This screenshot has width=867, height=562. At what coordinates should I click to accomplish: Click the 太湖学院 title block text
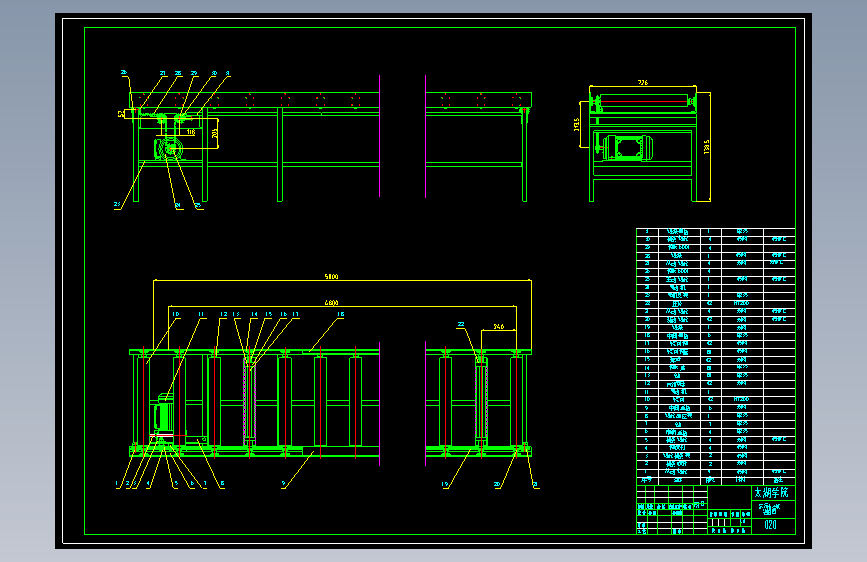772,492
